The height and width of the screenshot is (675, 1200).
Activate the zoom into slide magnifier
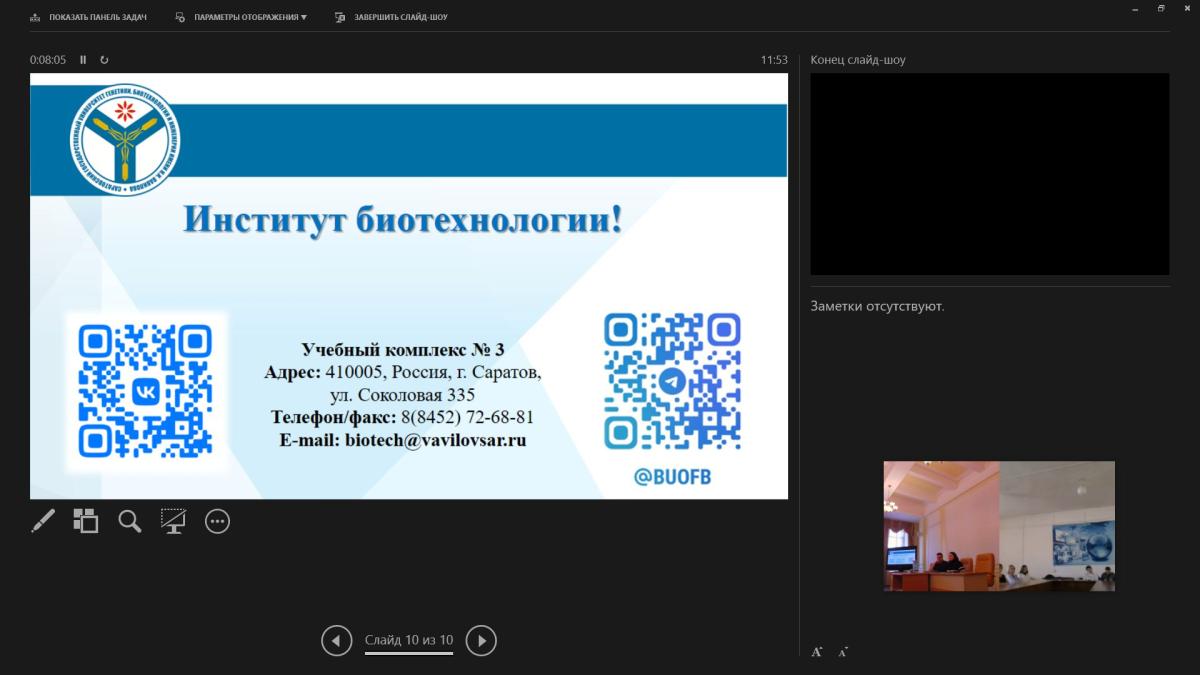pyautogui.click(x=130, y=521)
